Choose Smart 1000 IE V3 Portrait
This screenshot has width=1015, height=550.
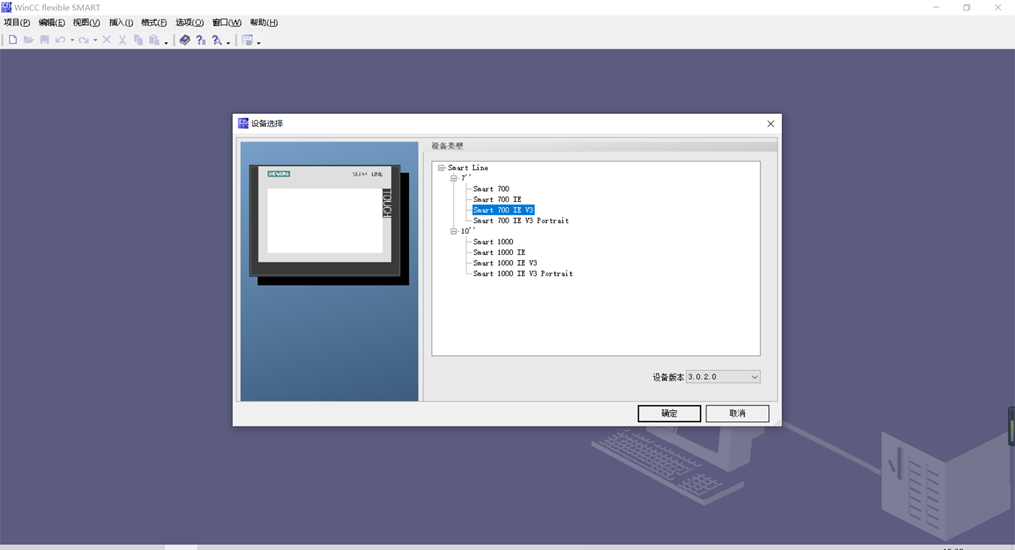tap(523, 274)
